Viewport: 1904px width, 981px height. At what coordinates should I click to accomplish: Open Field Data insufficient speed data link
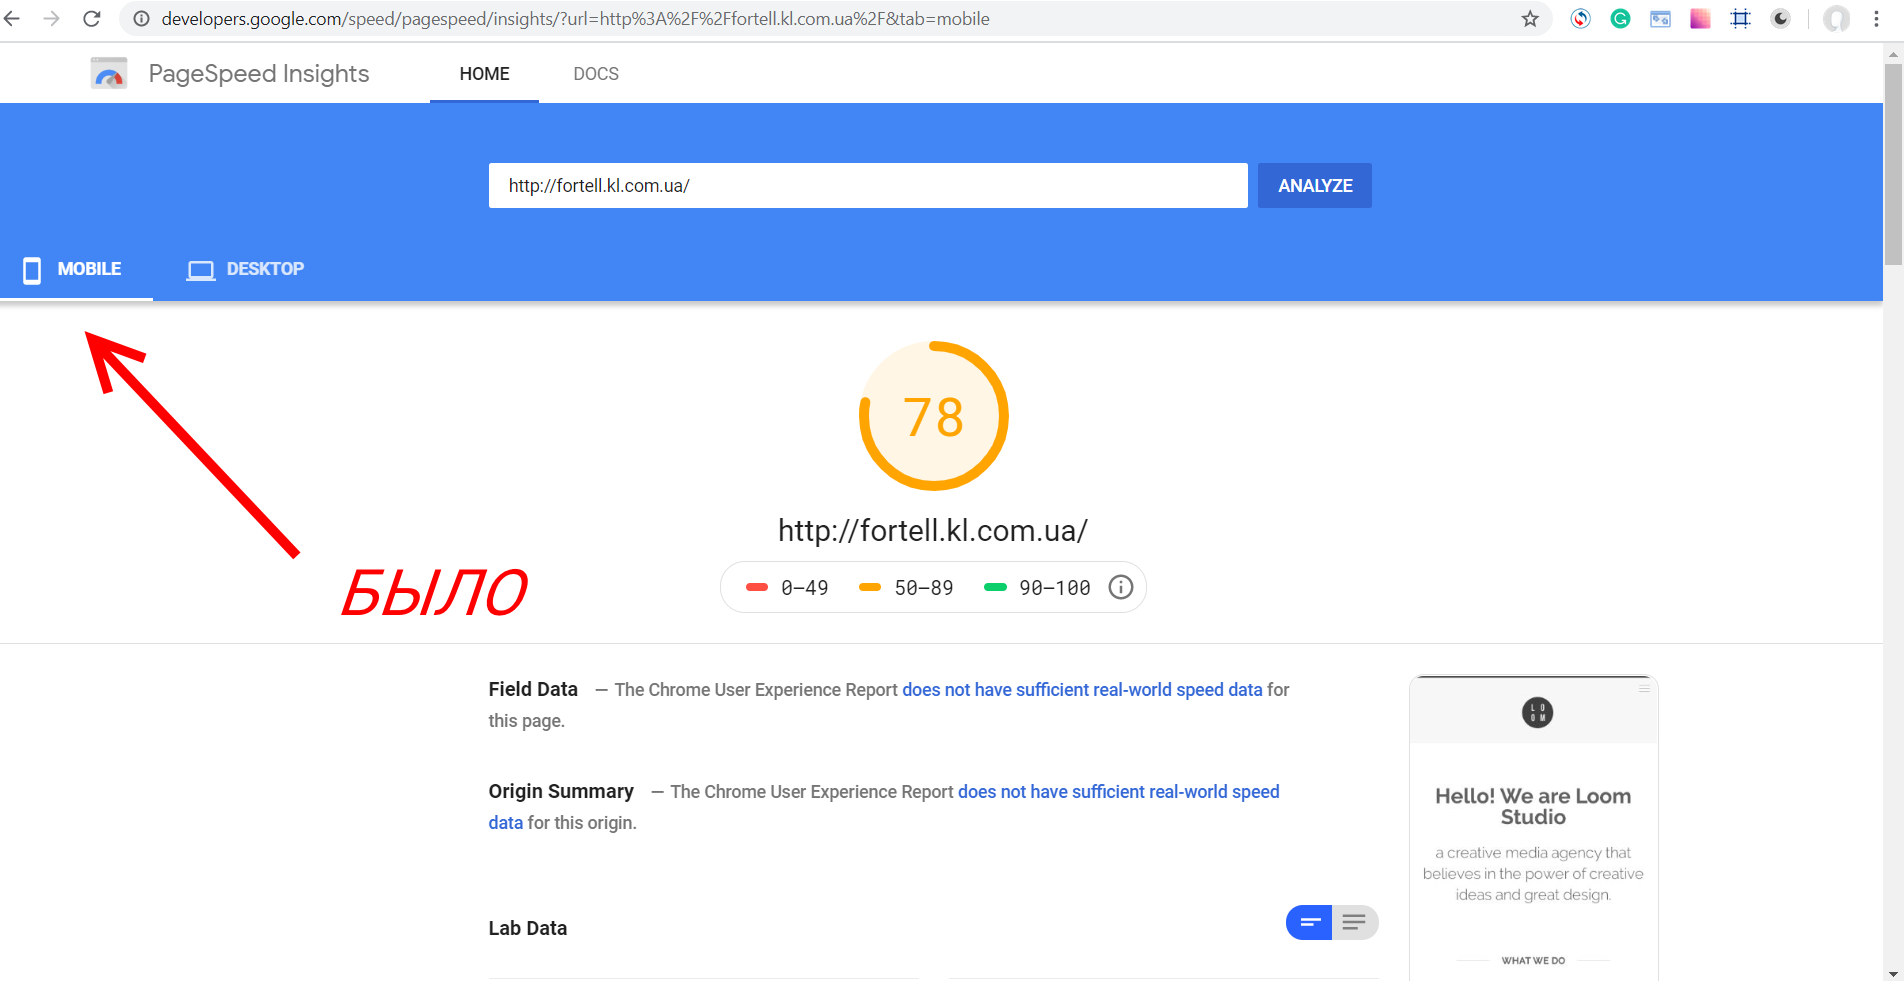[1082, 690]
